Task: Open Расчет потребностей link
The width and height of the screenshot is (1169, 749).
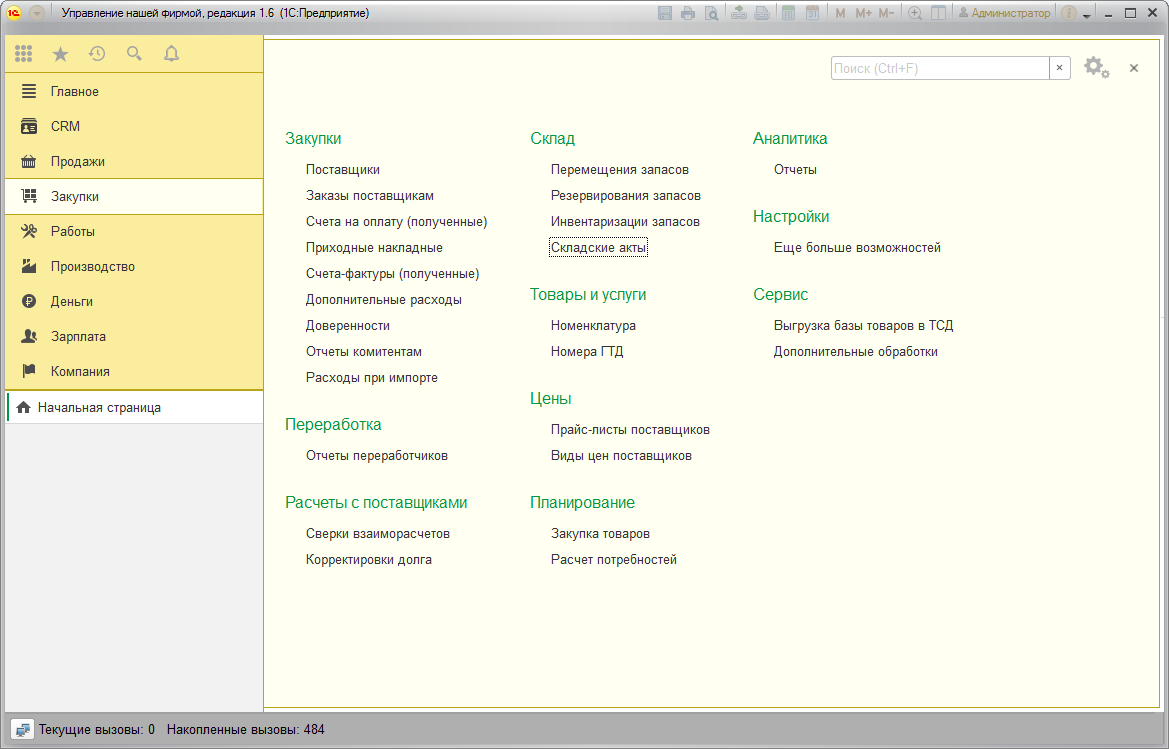Action: click(614, 559)
